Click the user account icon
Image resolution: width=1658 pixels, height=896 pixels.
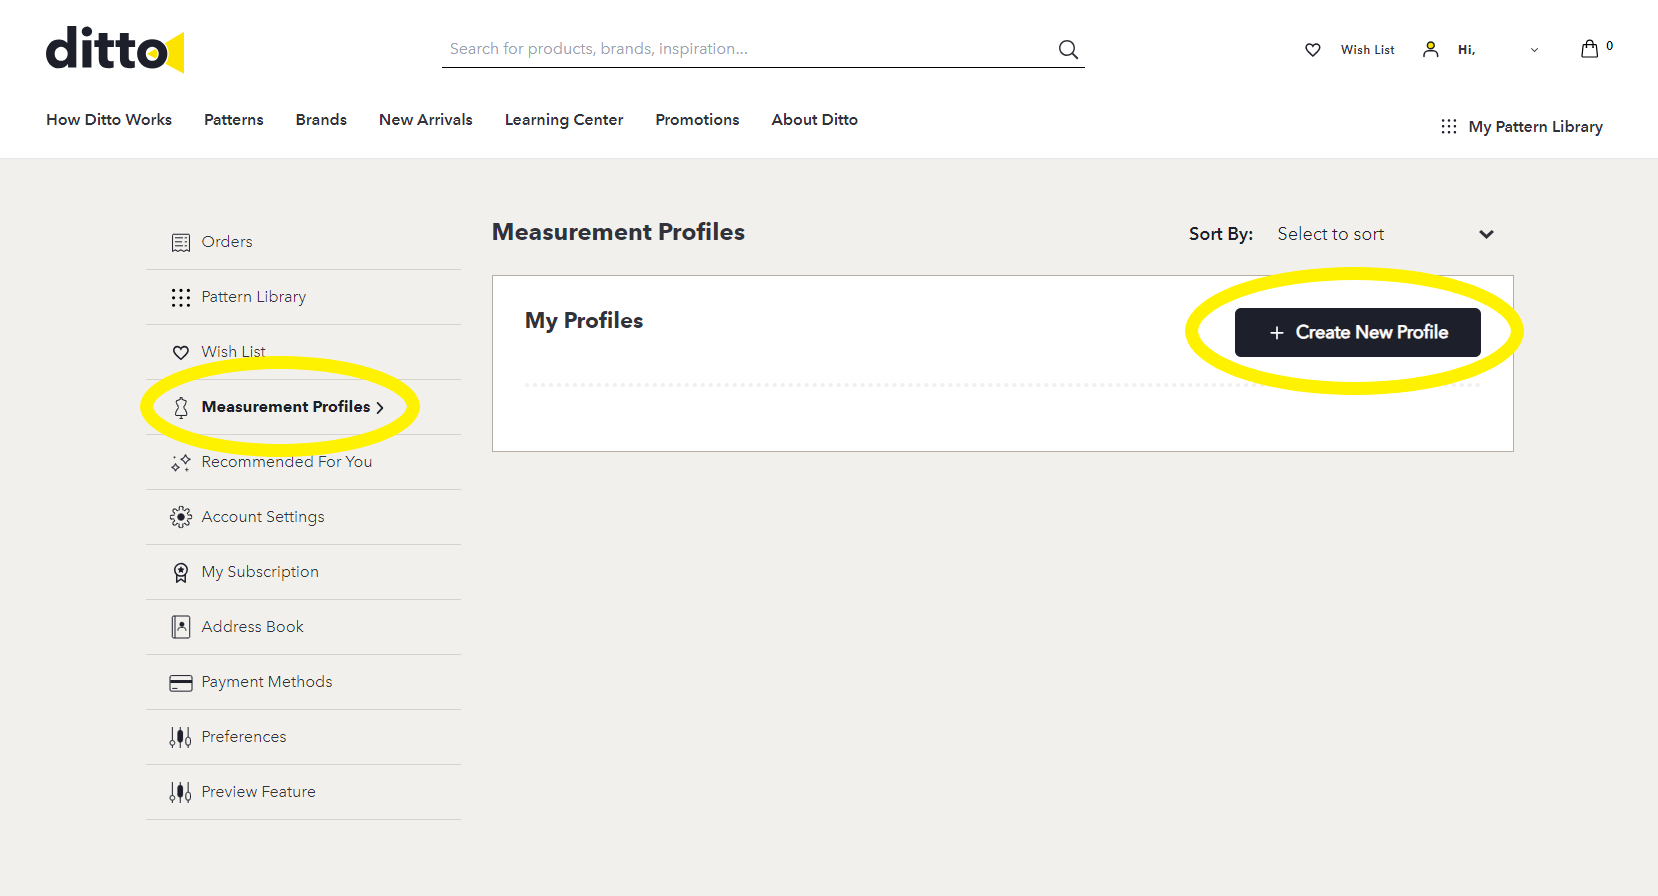click(x=1431, y=49)
